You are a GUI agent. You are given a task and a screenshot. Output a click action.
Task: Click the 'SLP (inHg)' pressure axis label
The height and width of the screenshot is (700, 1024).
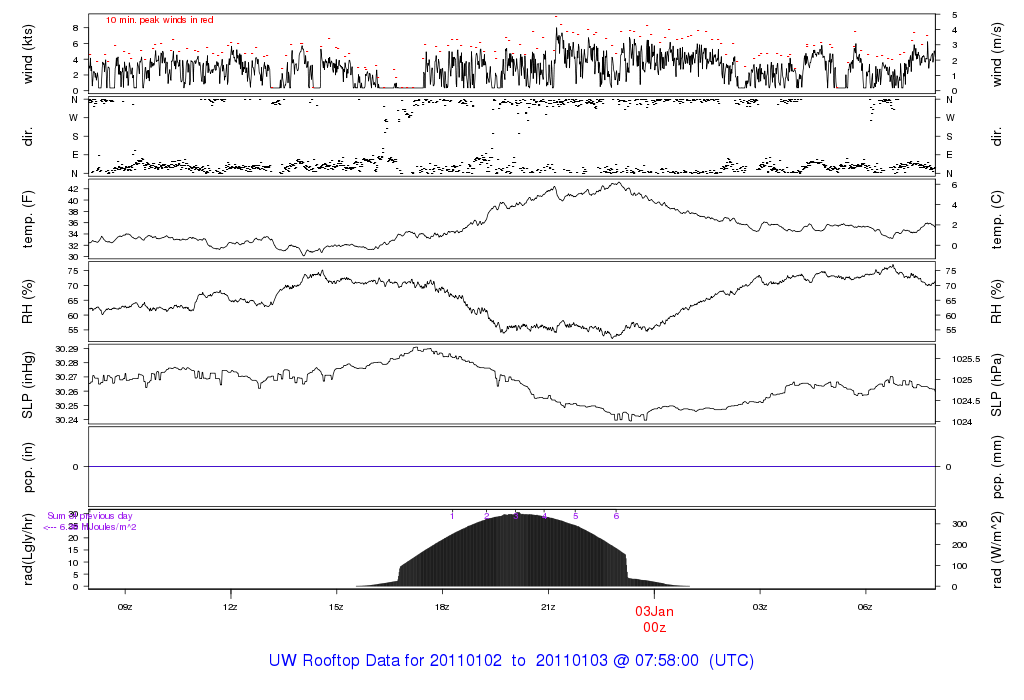click(x=28, y=385)
